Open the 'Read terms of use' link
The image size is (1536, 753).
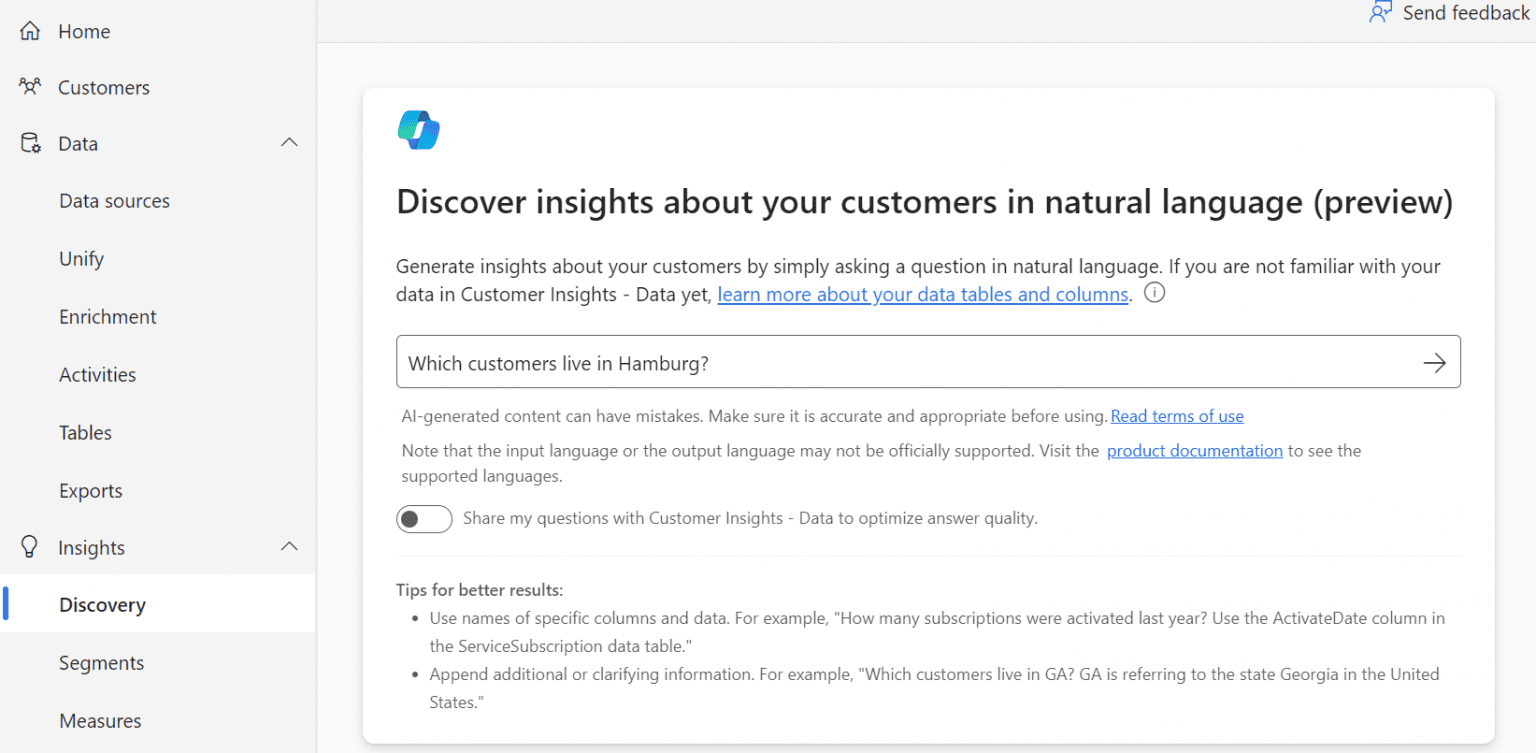1177,416
